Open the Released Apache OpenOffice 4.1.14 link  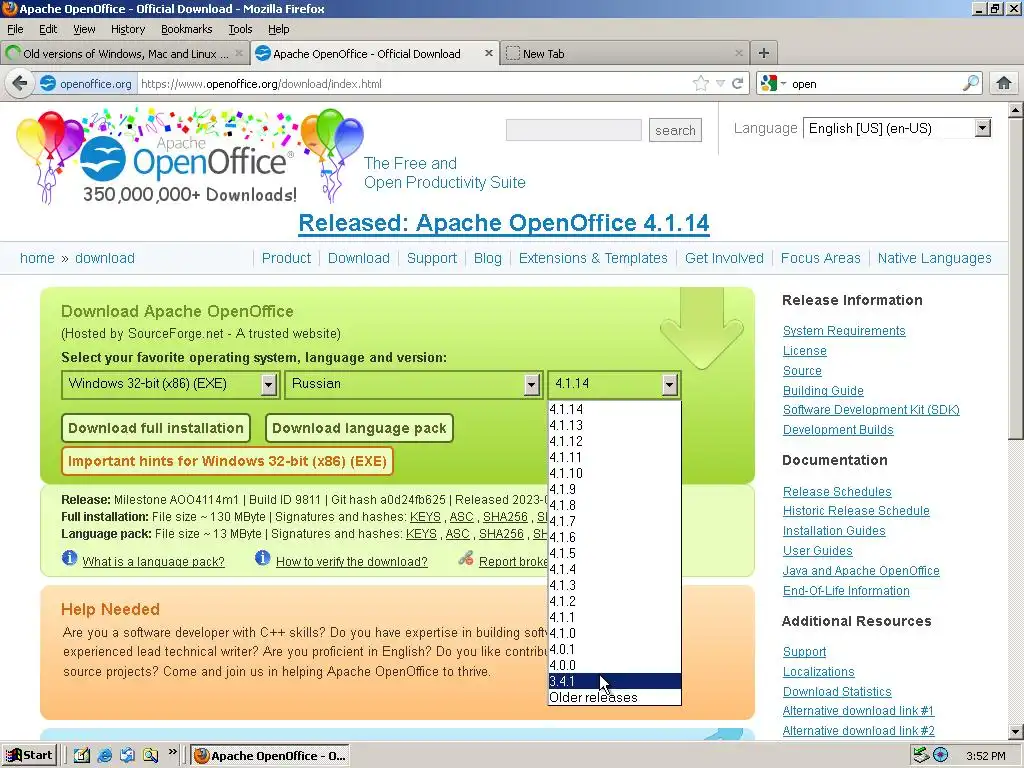(504, 223)
